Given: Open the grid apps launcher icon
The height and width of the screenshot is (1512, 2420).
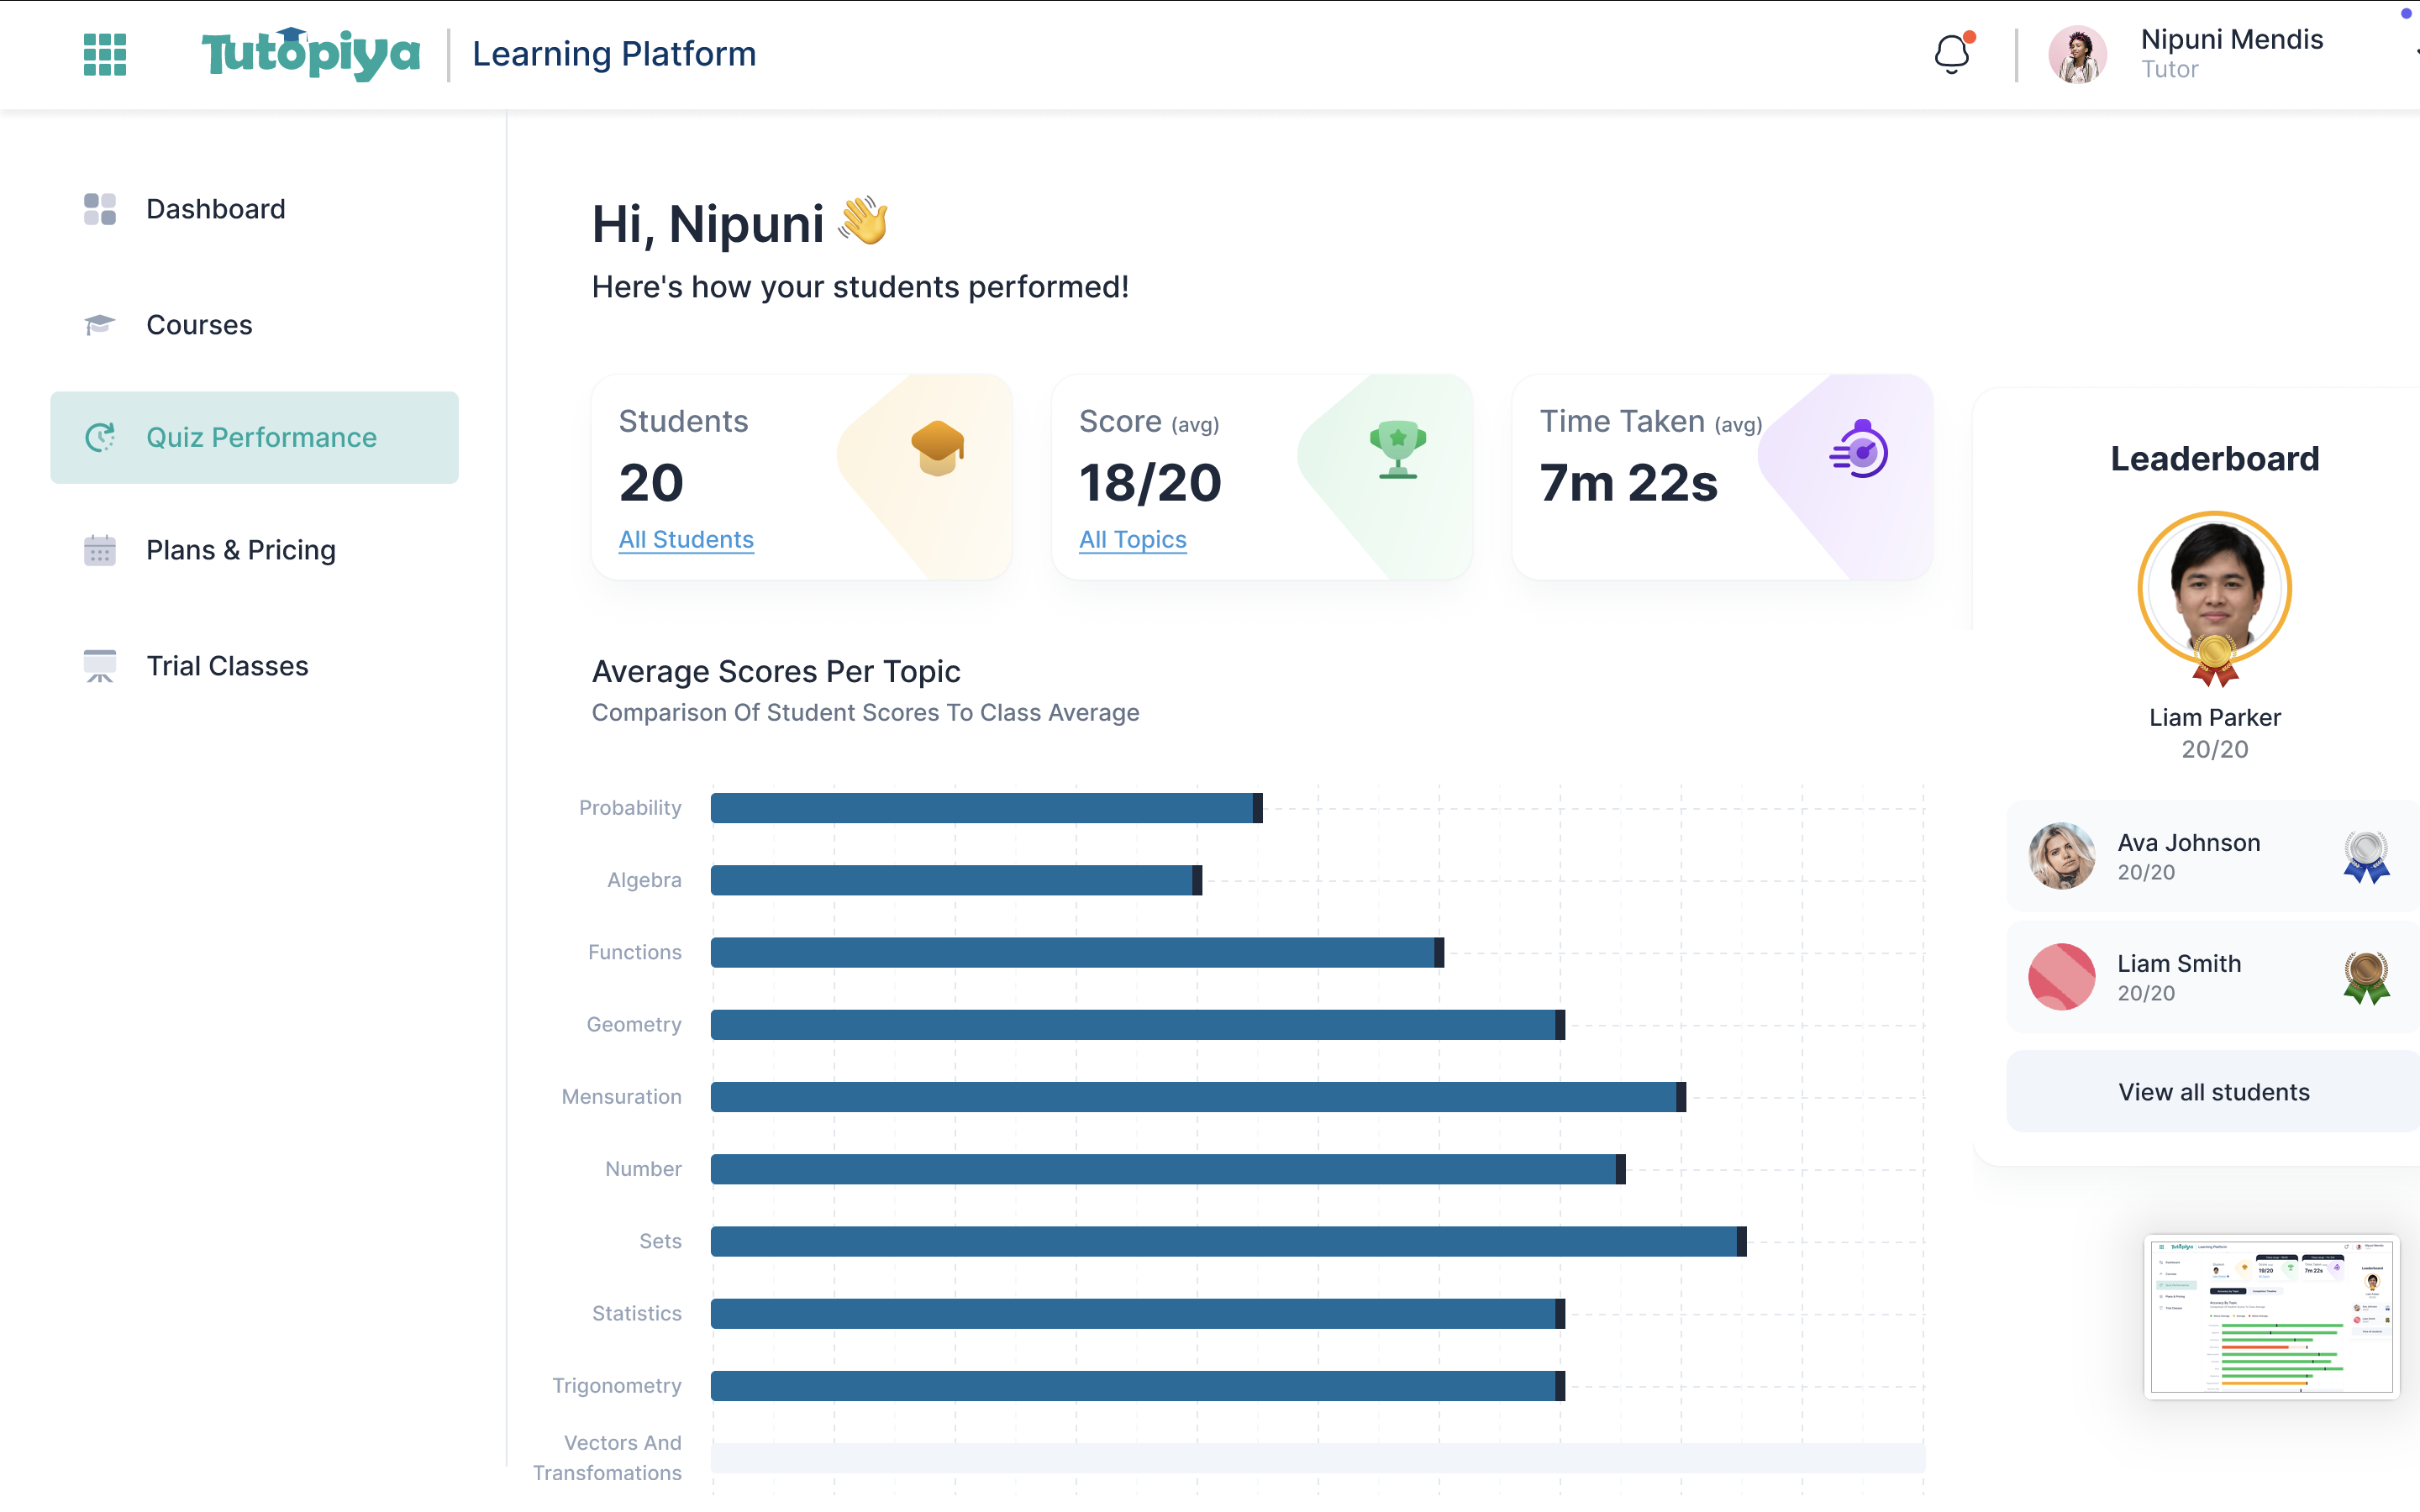Looking at the screenshot, I should coord(104,55).
